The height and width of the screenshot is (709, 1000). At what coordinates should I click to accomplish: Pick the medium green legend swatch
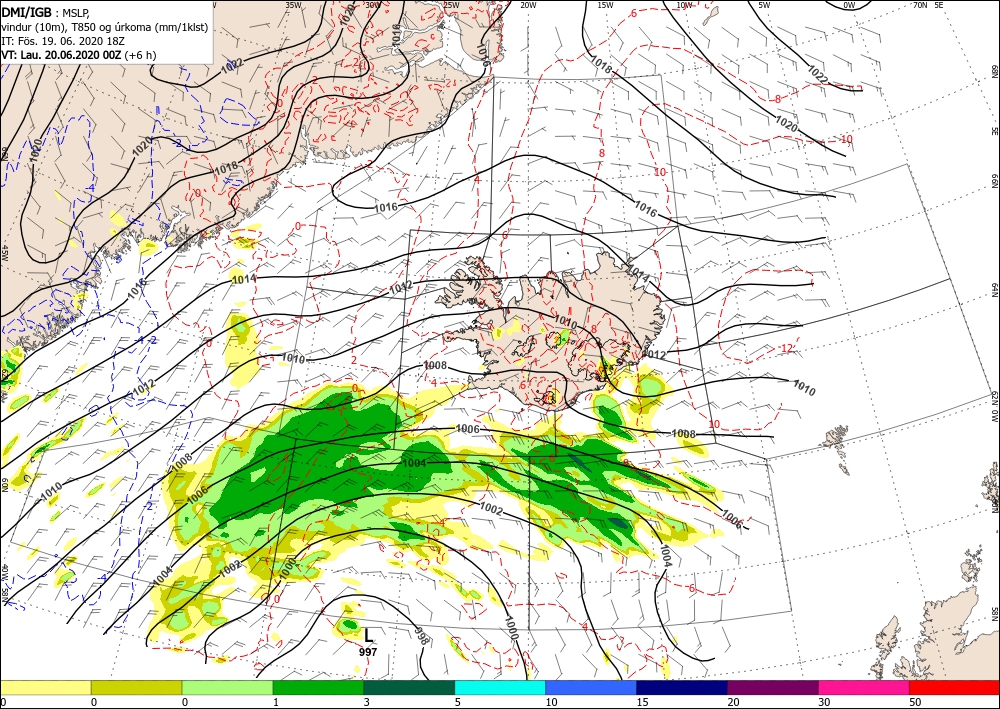click(318, 687)
